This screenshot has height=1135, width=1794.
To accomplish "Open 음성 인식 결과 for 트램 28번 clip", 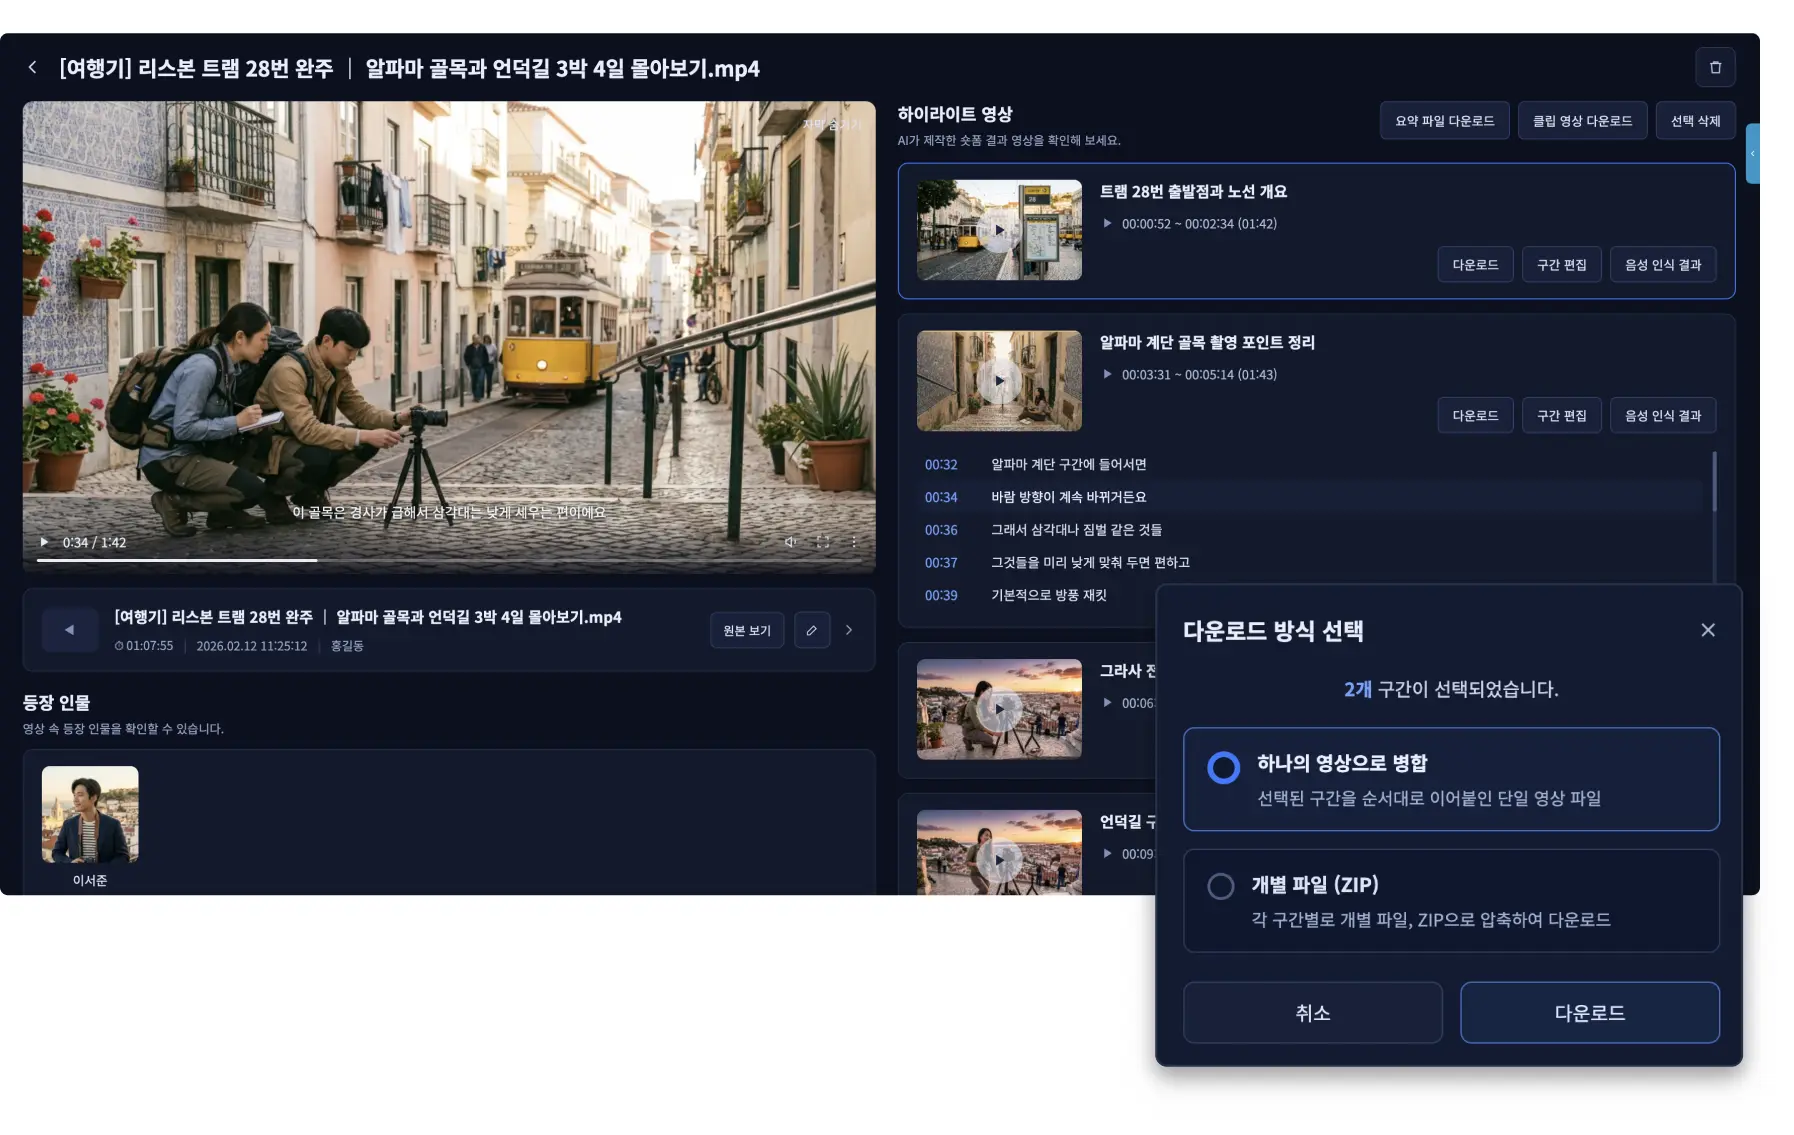I will (1662, 265).
